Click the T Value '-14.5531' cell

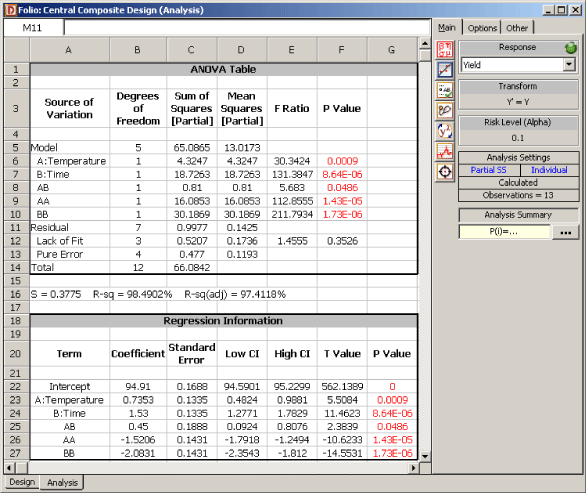pyautogui.click(x=342, y=453)
